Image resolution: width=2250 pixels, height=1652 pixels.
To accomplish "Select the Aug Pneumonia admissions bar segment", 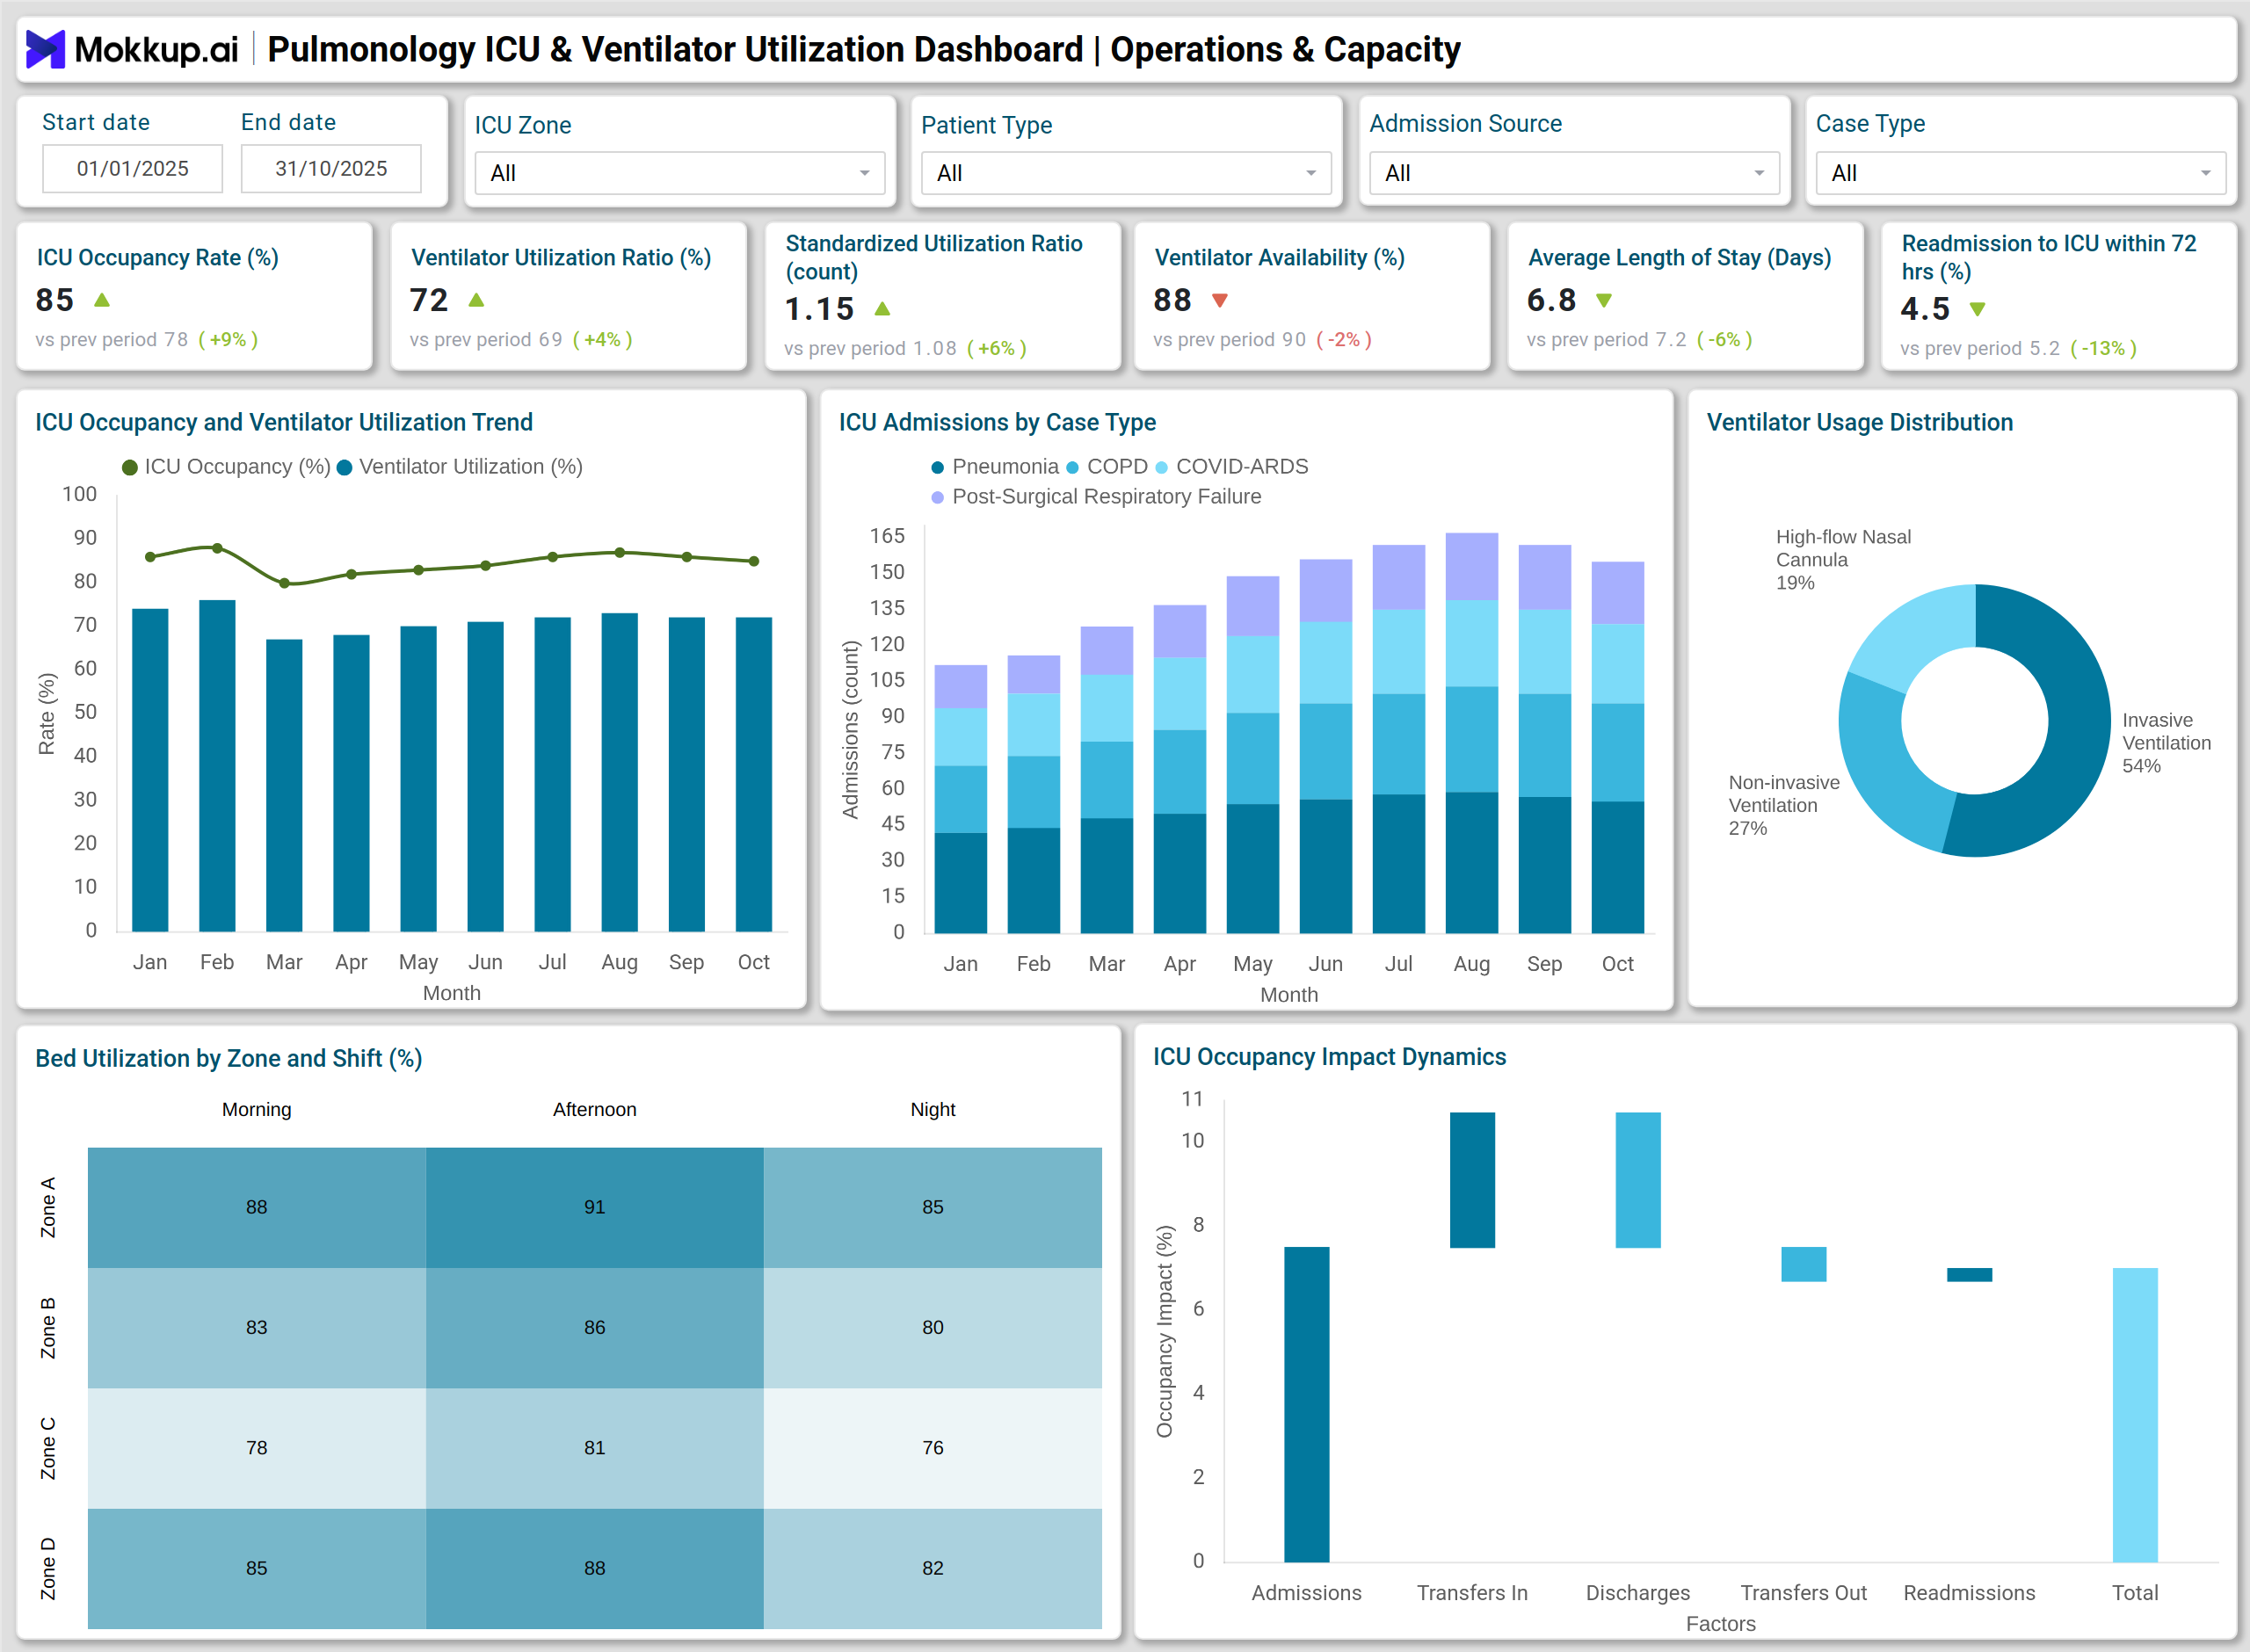I will click(x=1471, y=863).
